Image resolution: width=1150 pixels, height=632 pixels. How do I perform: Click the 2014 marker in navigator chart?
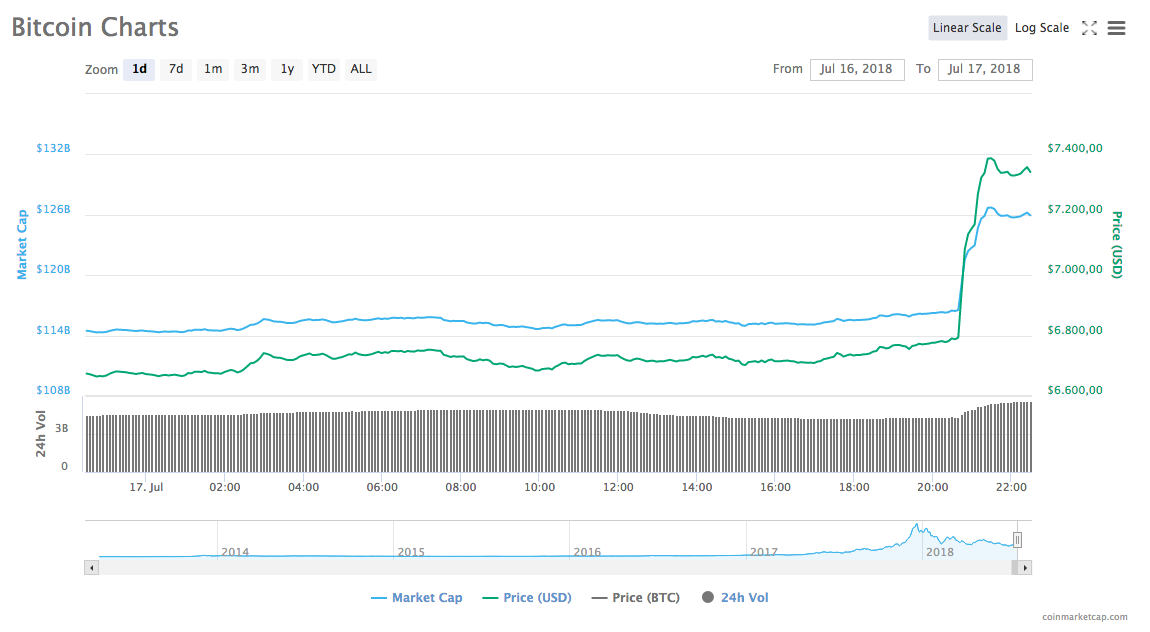pos(235,552)
